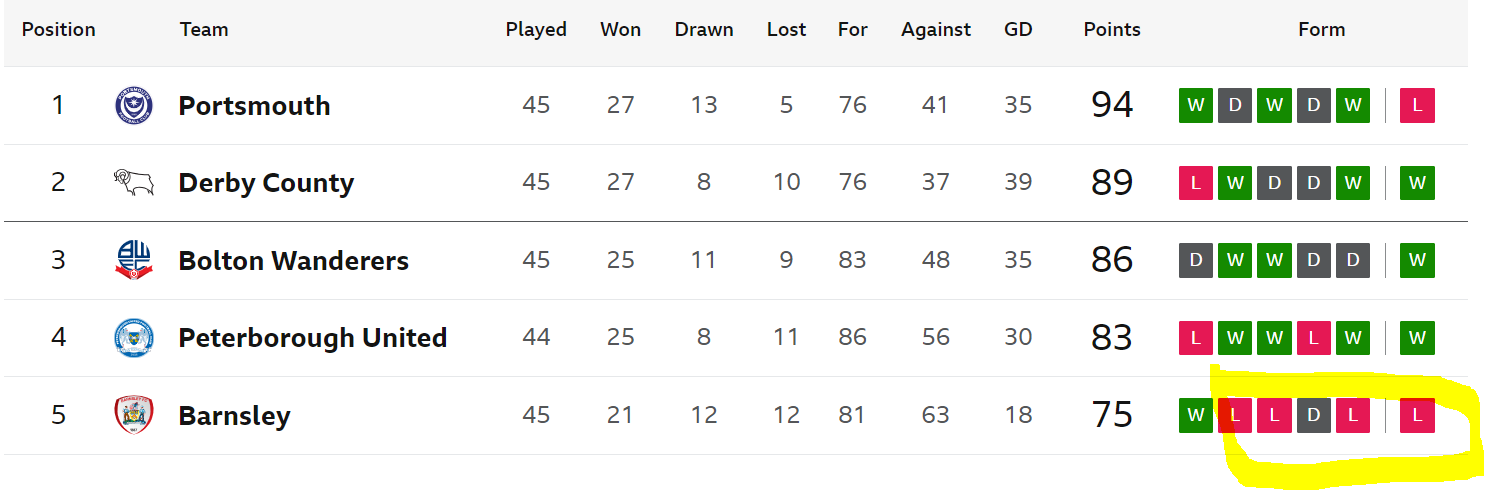Image resolution: width=1486 pixels, height=490 pixels.
Task: Click the Barnsley club badge
Action: [x=134, y=415]
